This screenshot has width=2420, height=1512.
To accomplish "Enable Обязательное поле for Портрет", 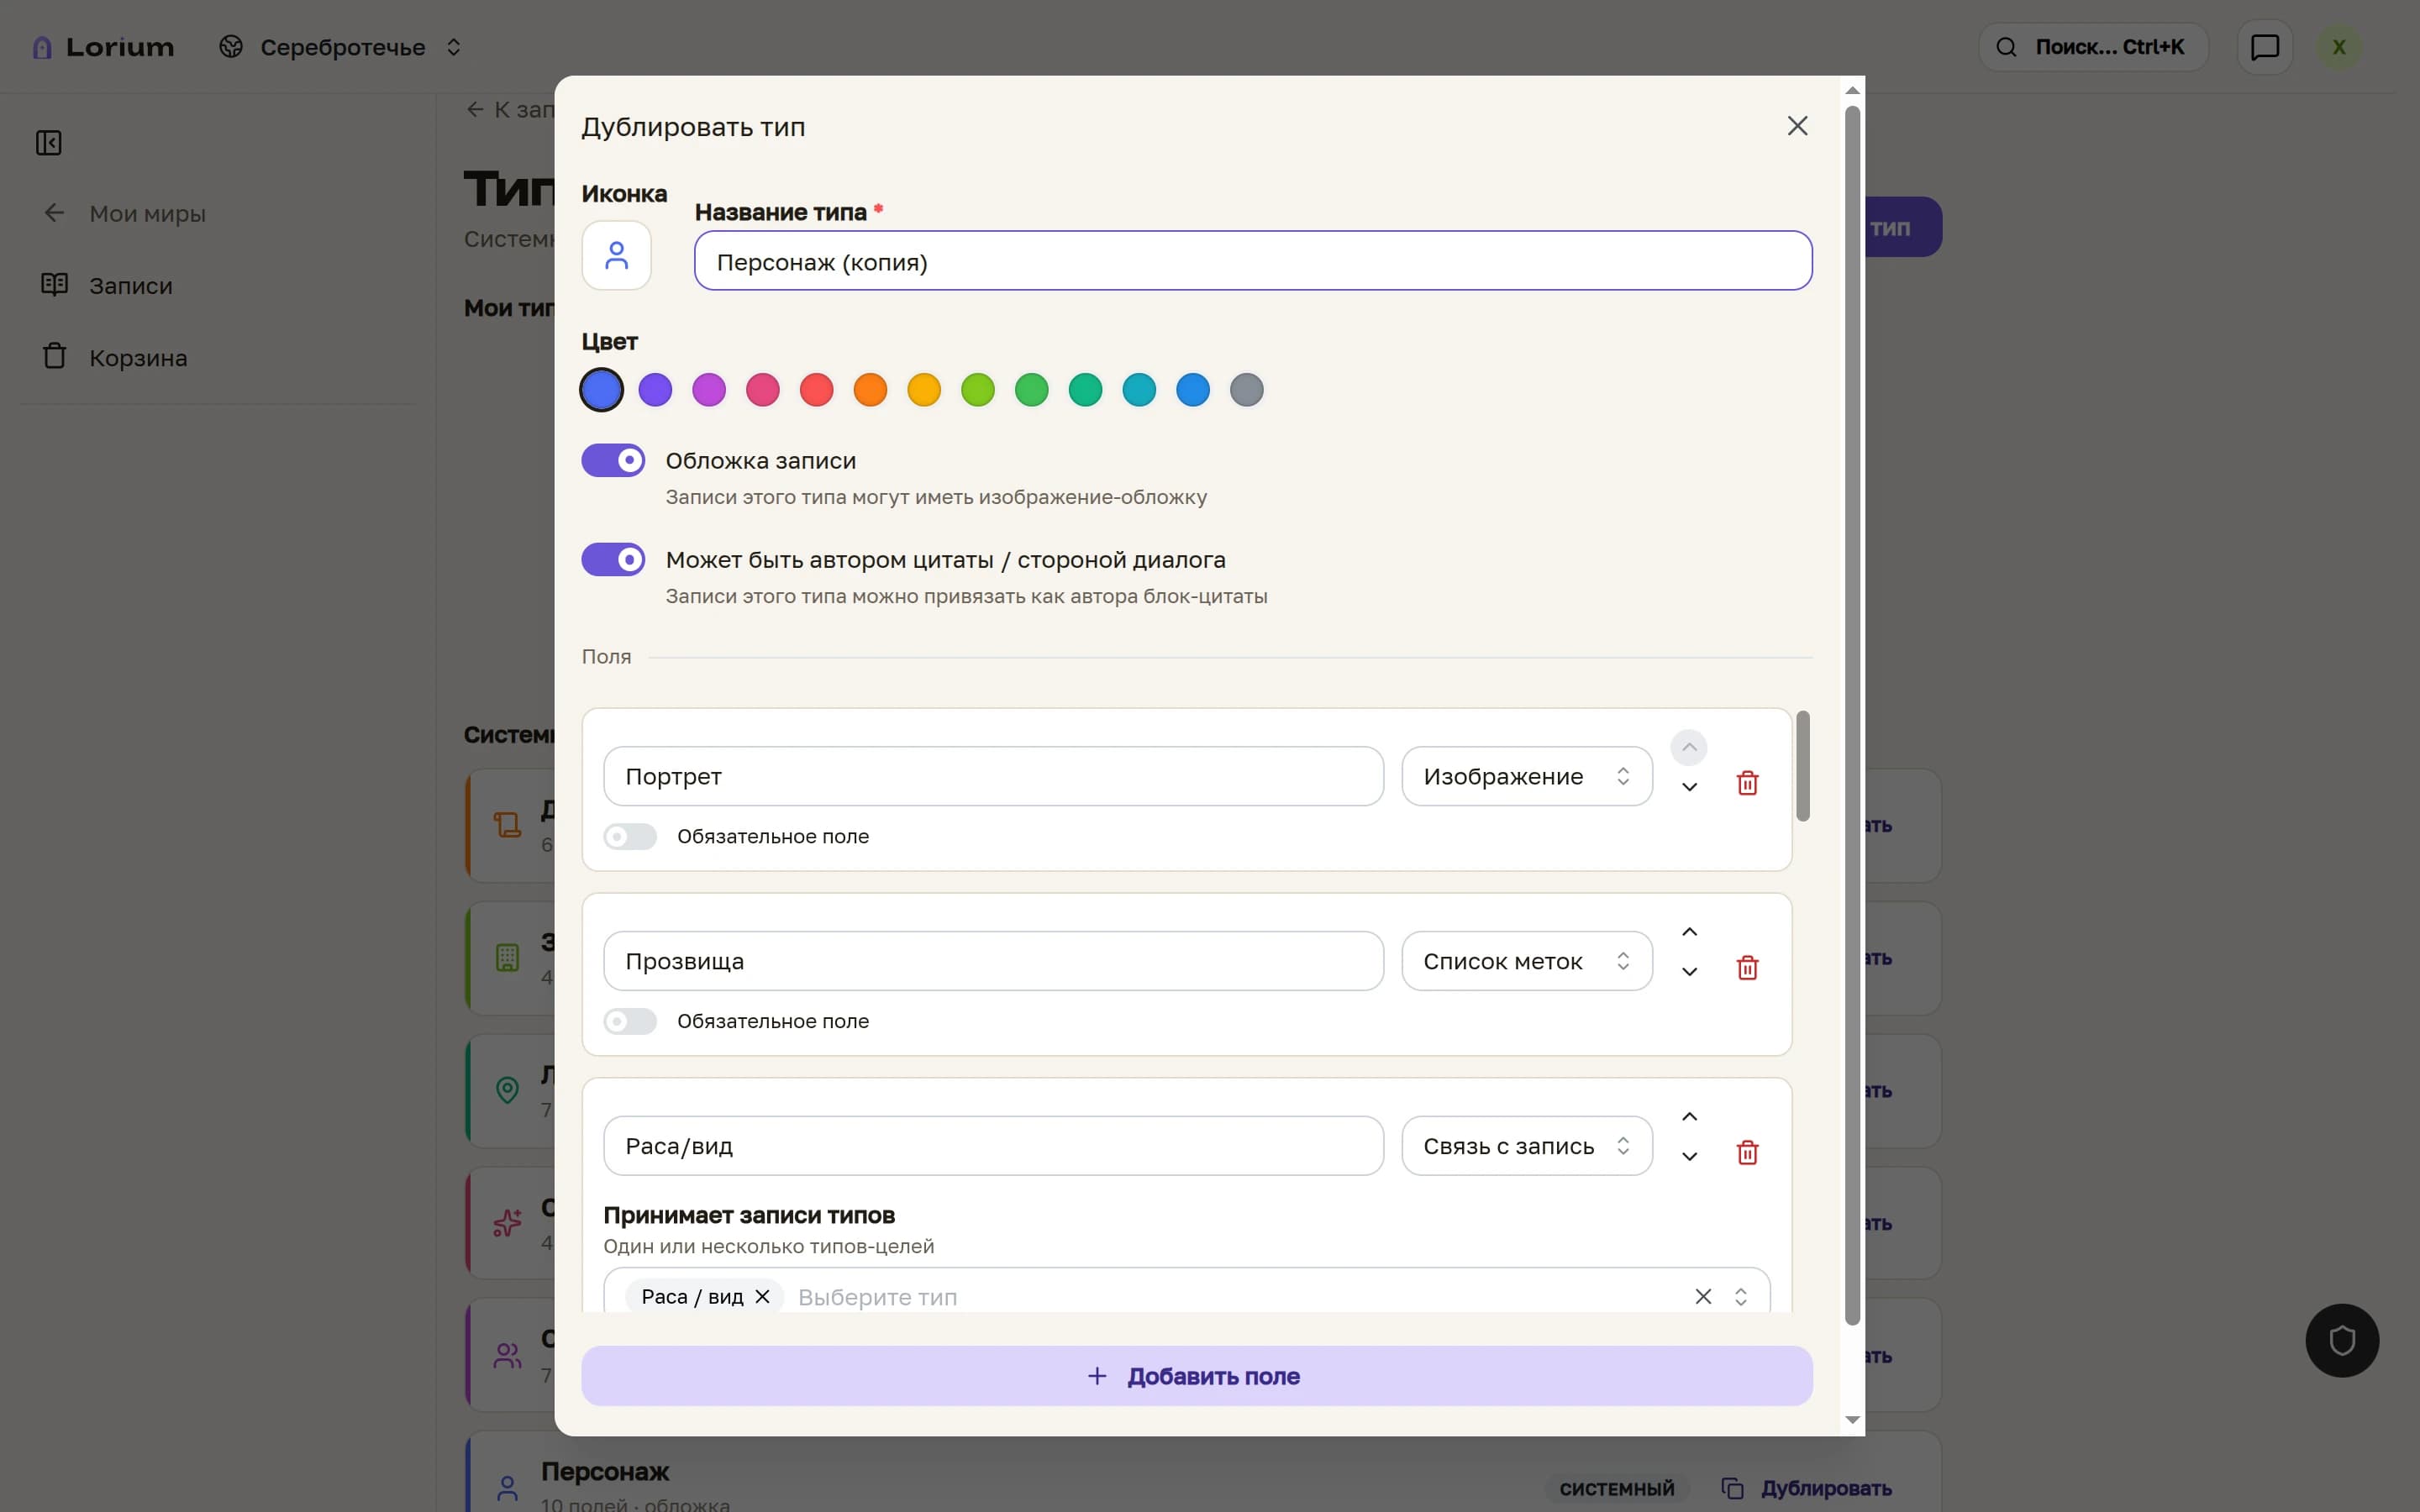I will 630,837.
